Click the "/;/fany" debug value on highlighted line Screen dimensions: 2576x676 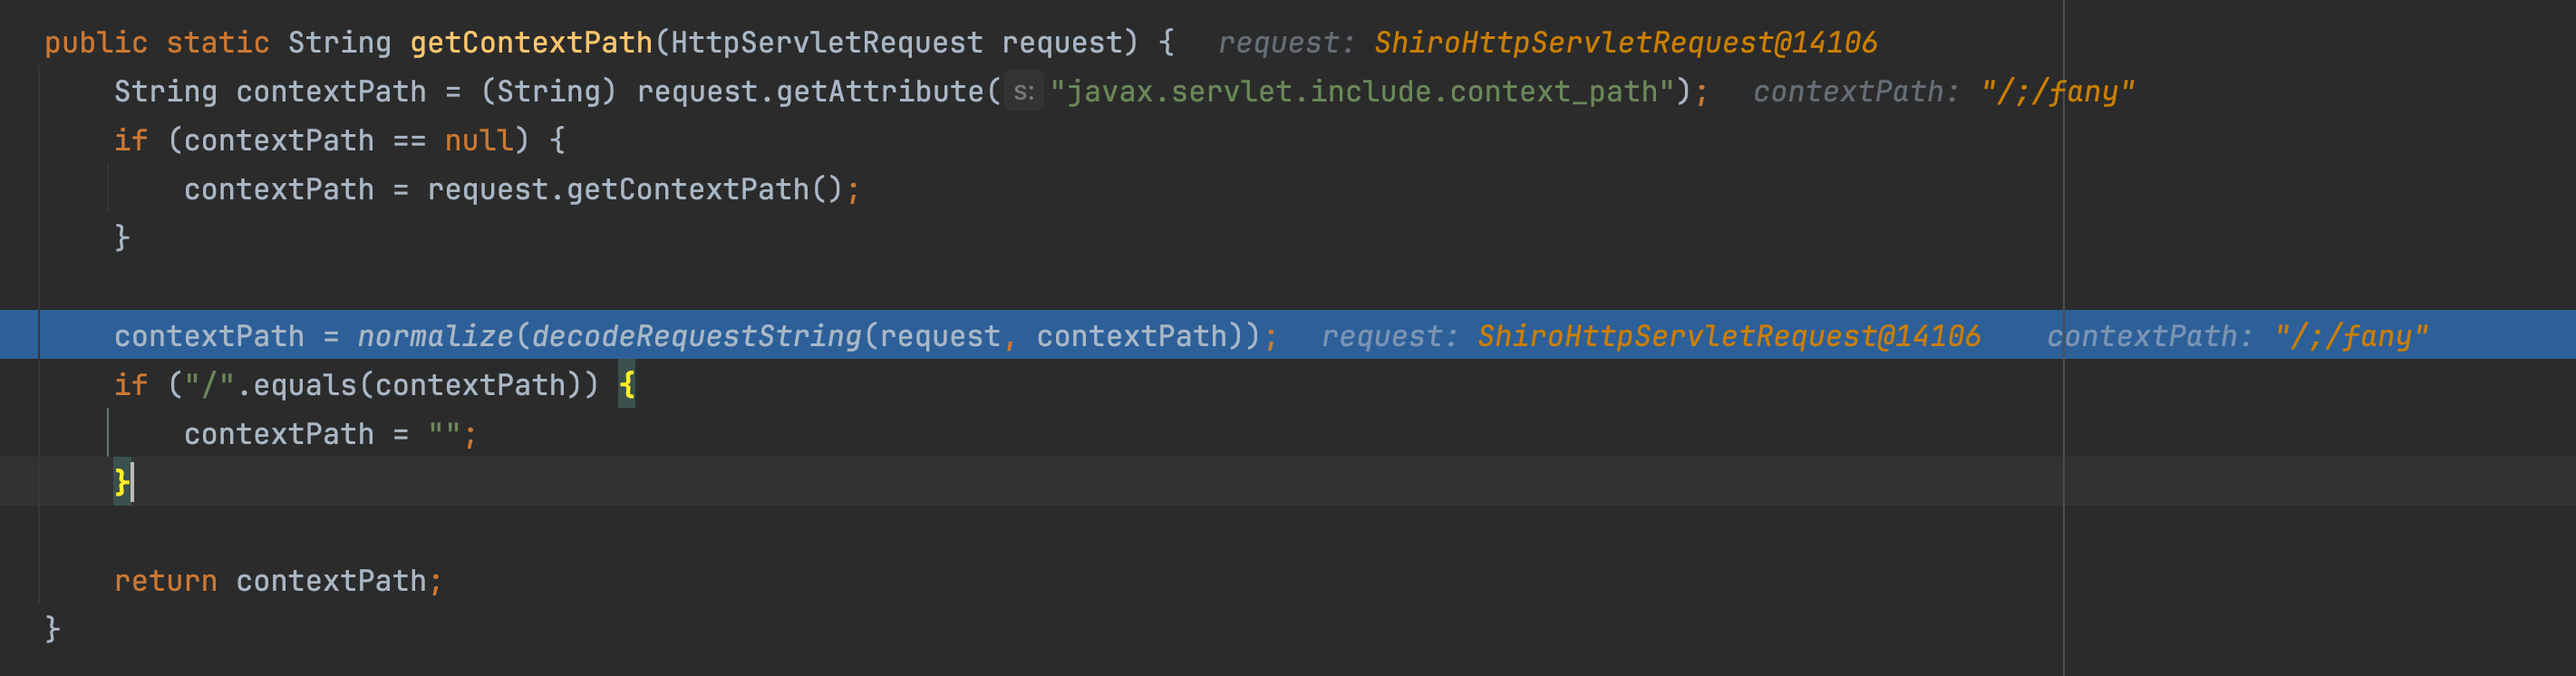pos(2350,336)
